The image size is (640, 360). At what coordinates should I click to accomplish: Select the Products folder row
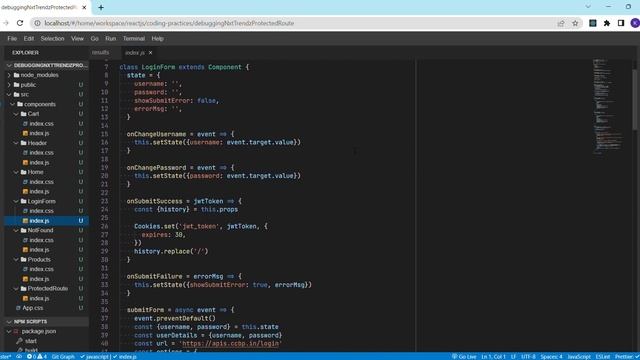[47, 260]
